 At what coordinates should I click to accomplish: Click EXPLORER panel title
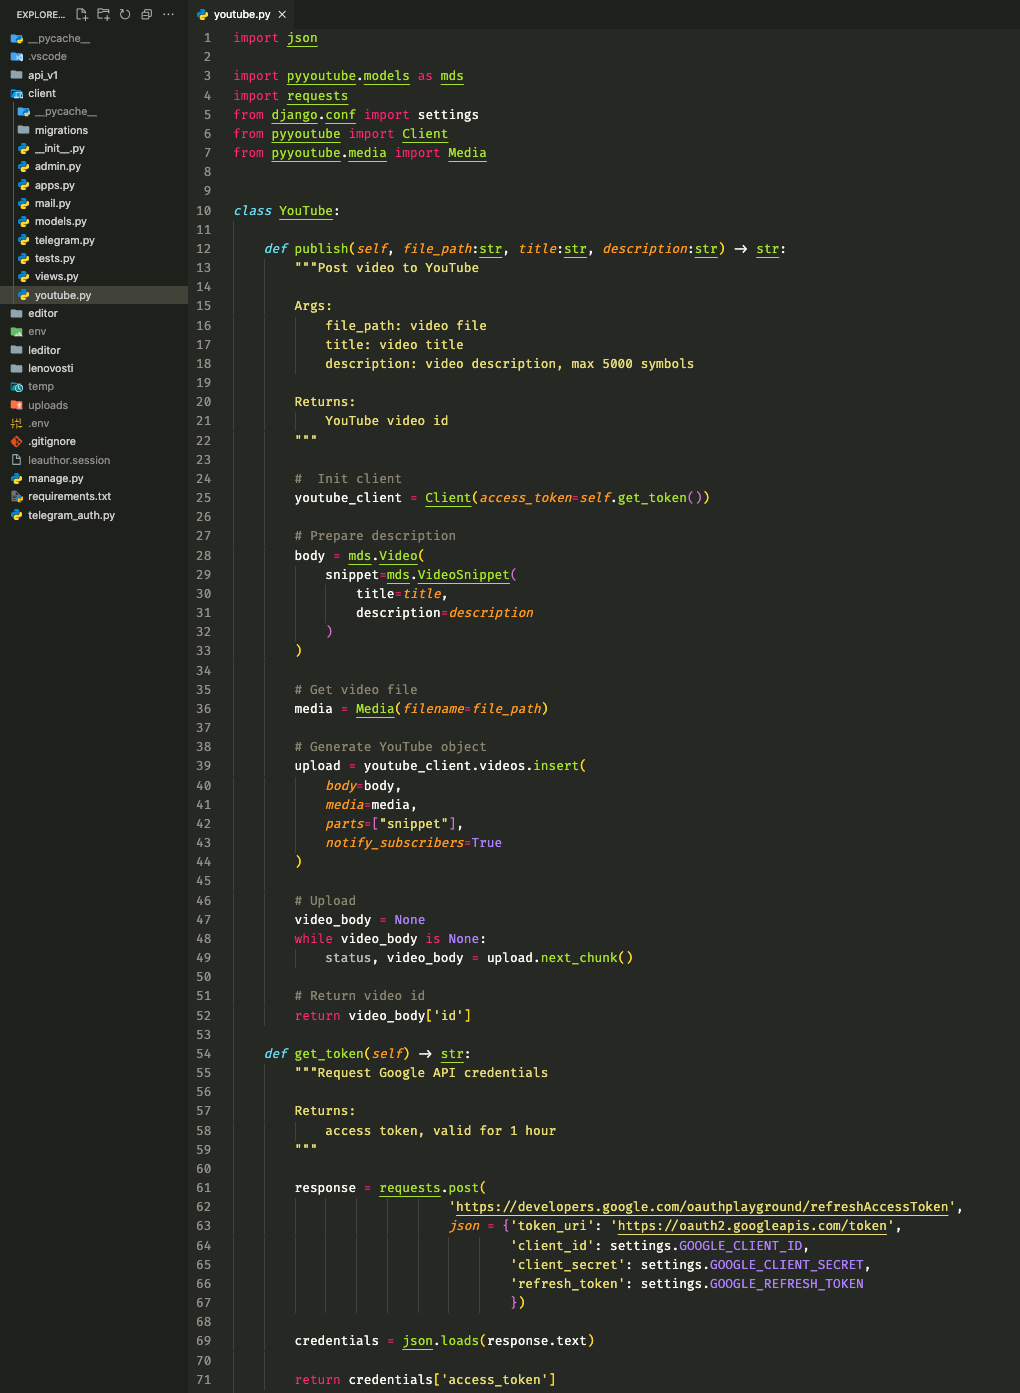pyautogui.click(x=41, y=14)
